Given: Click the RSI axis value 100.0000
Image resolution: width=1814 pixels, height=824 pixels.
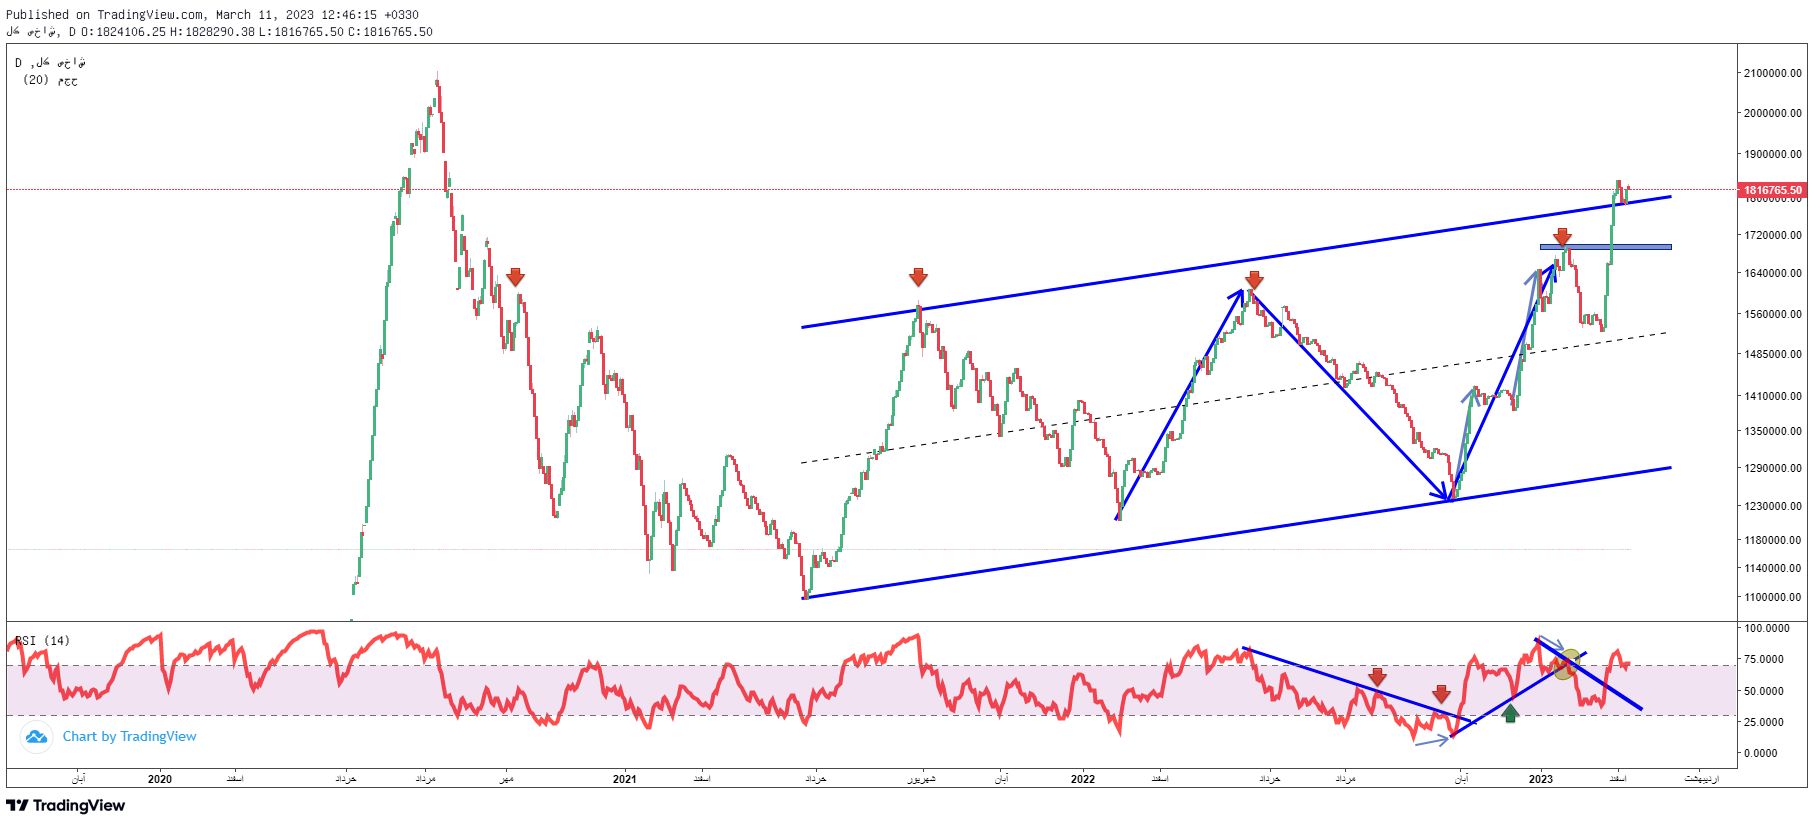Looking at the screenshot, I should tap(1767, 629).
